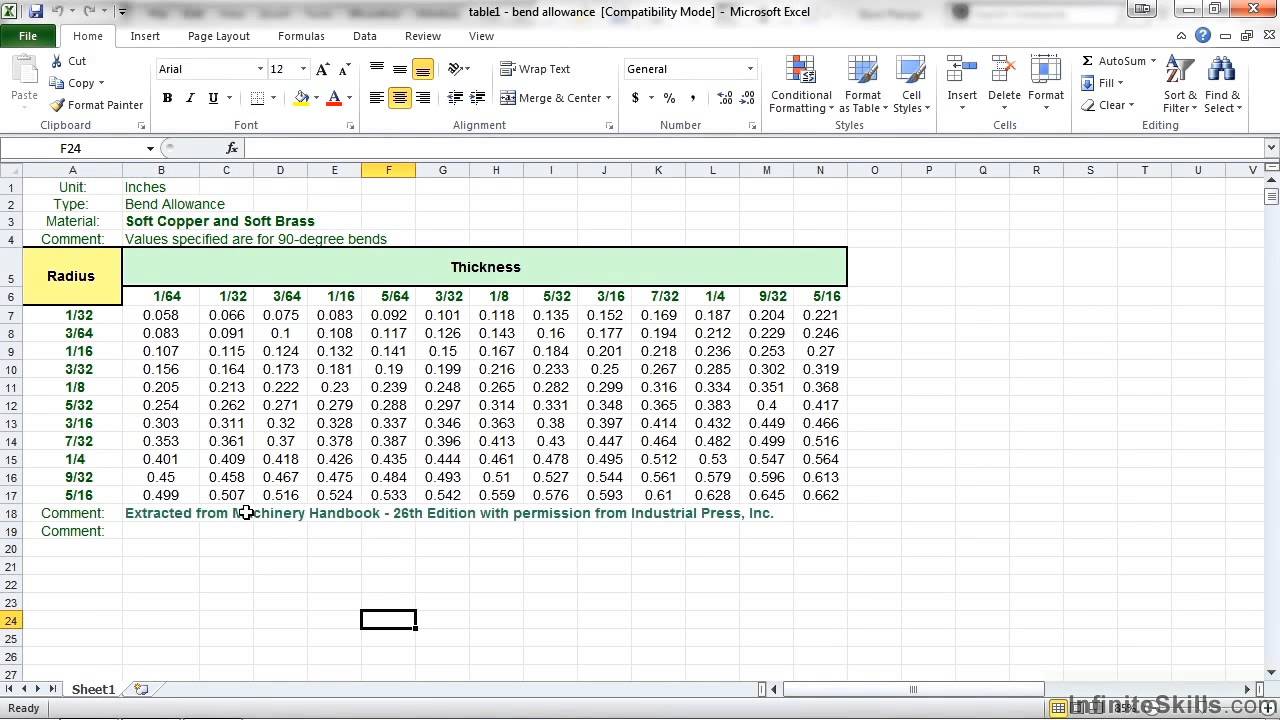Align text left

pos(377,98)
